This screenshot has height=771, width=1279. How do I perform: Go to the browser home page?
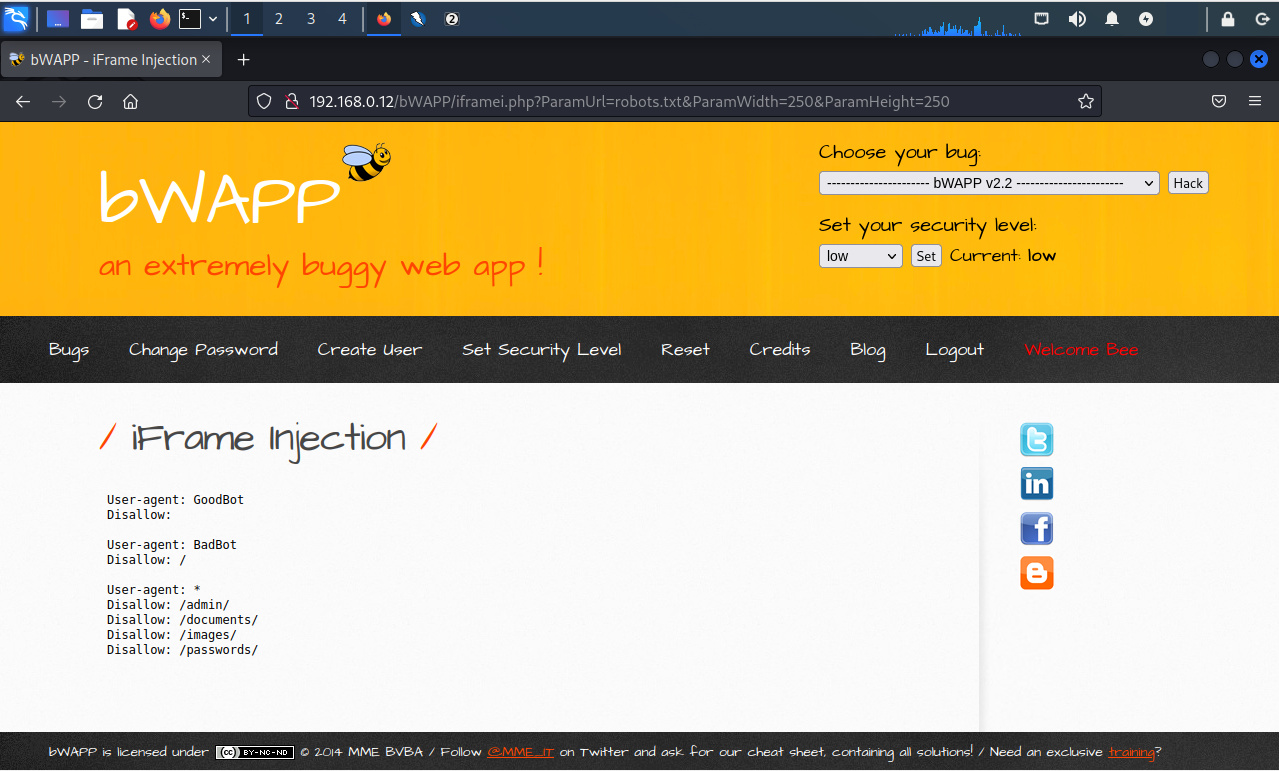(x=130, y=101)
